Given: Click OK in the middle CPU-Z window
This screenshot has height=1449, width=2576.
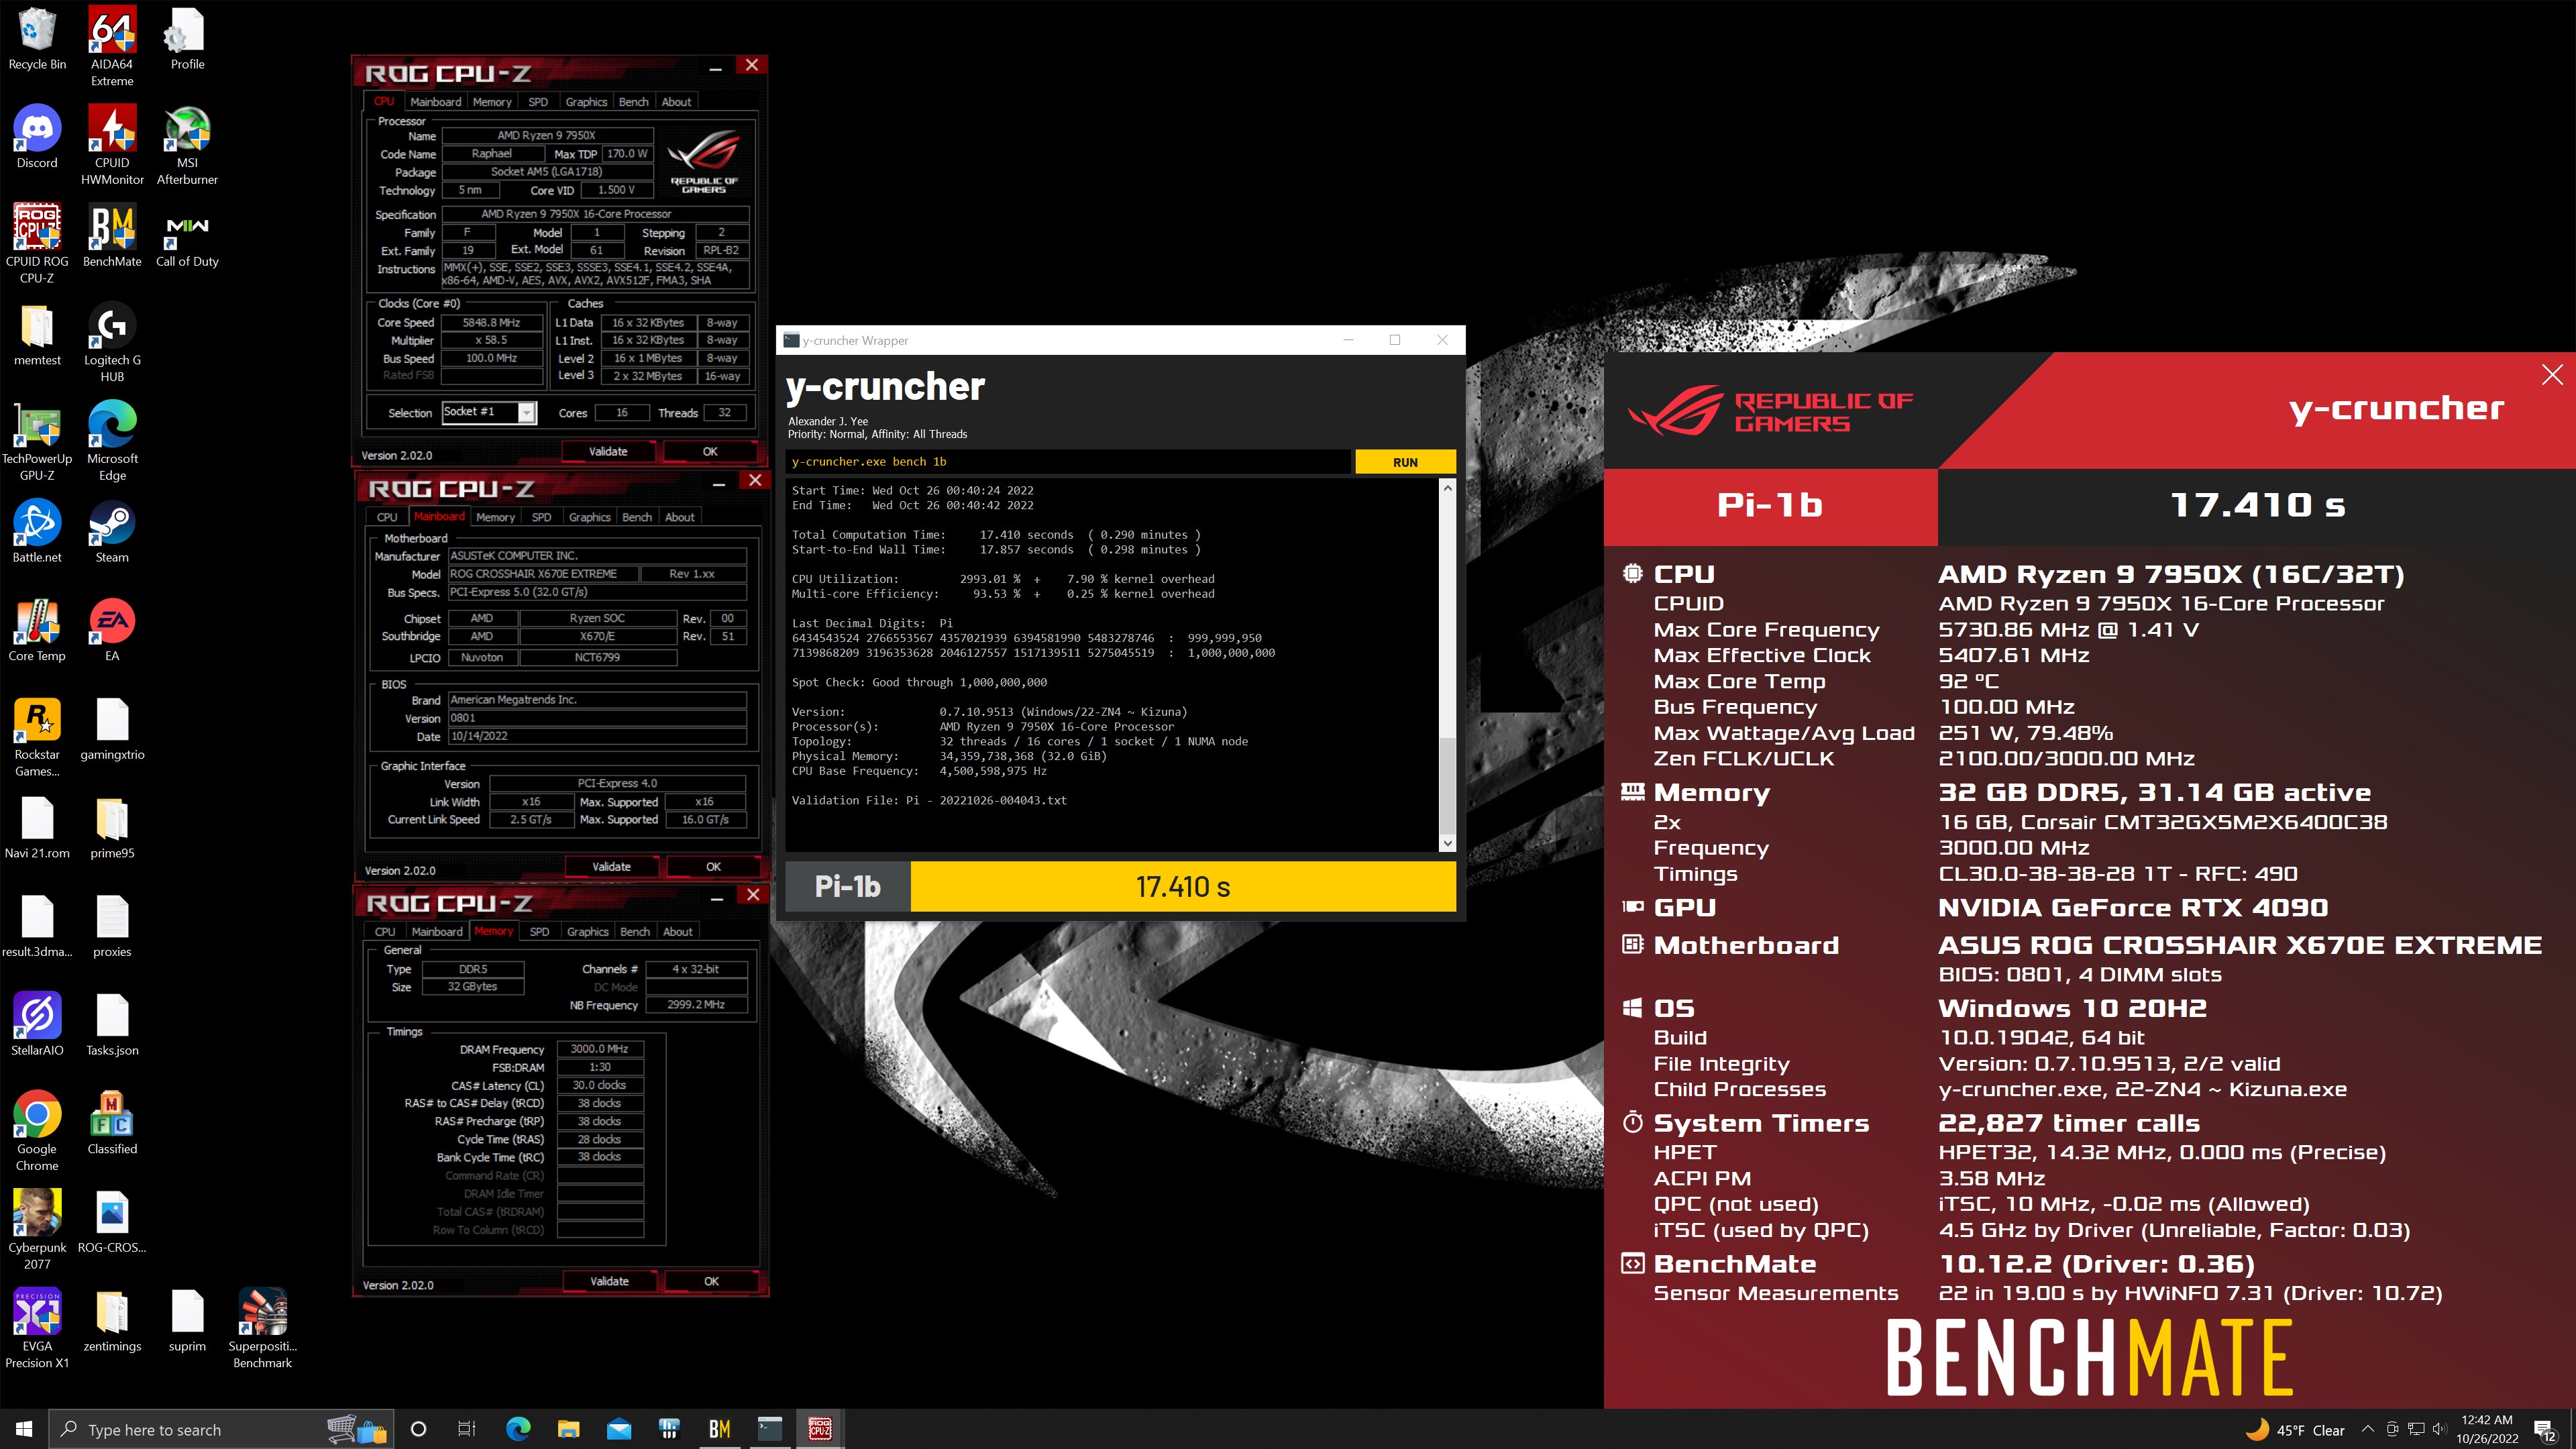Looking at the screenshot, I should [713, 867].
